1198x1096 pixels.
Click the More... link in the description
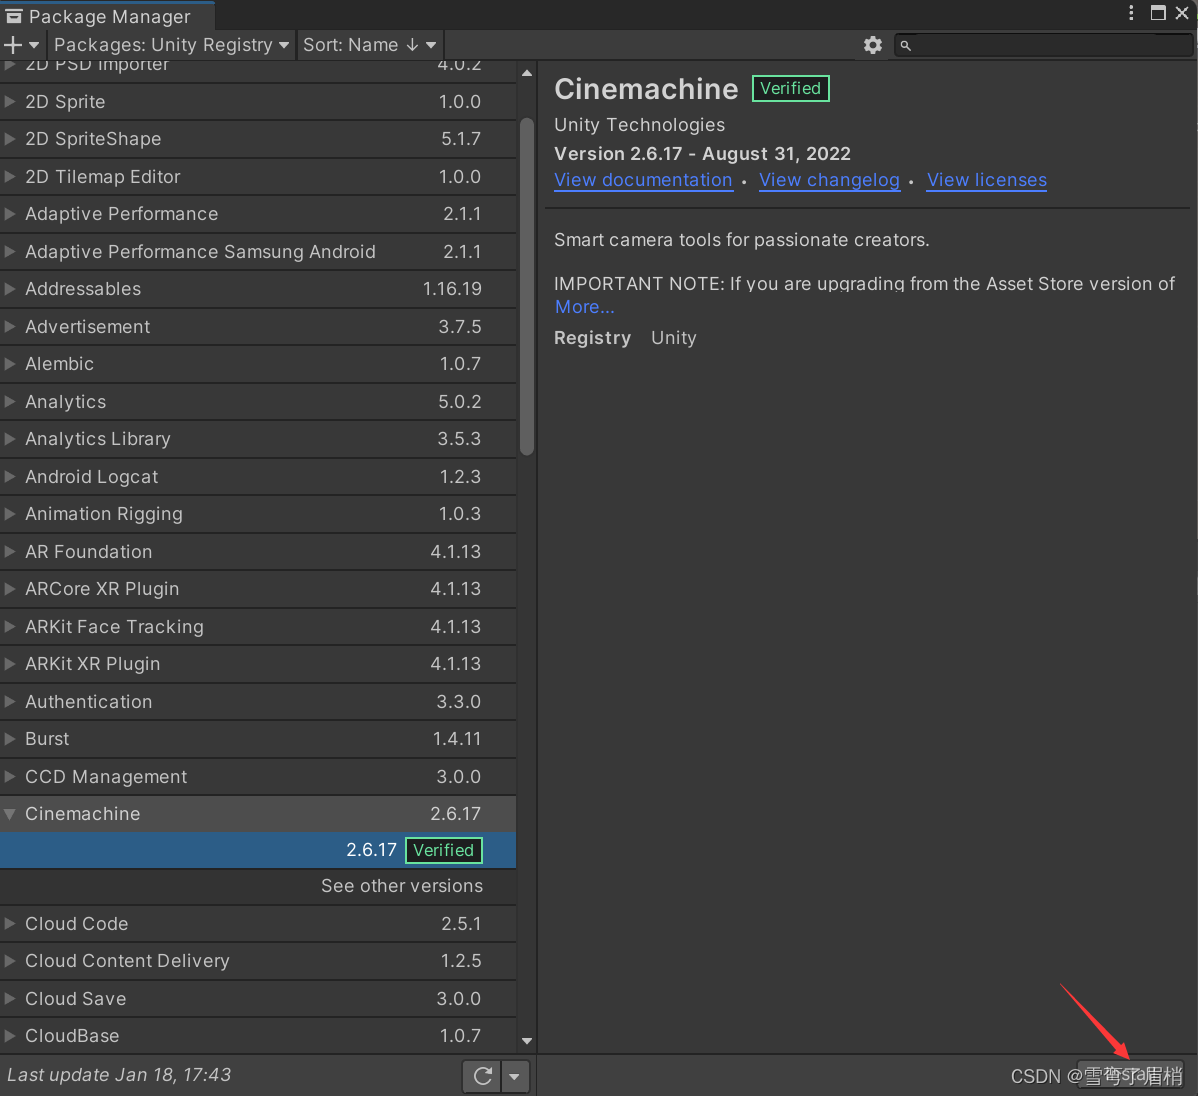click(584, 307)
